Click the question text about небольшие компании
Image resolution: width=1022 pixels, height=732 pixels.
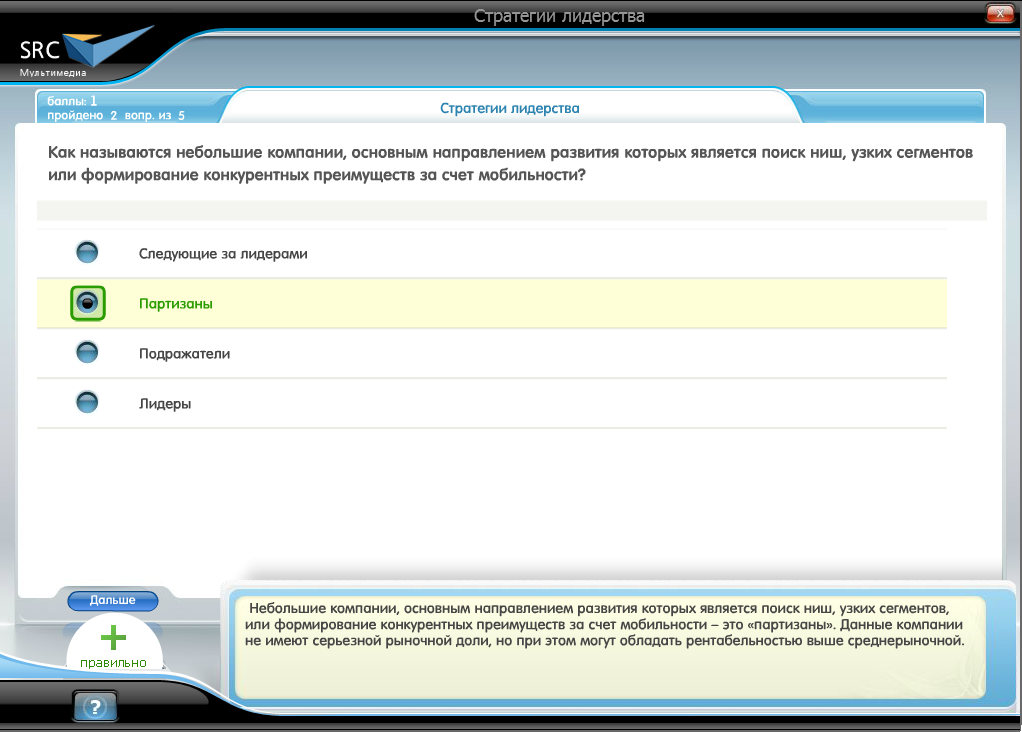[x=510, y=164]
